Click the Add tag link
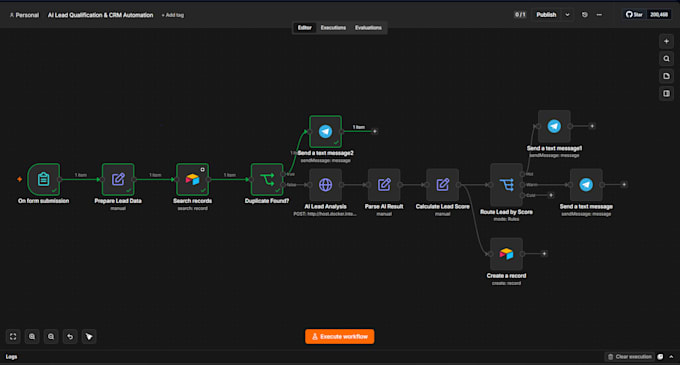This screenshot has height=365, width=680. pyautogui.click(x=173, y=15)
